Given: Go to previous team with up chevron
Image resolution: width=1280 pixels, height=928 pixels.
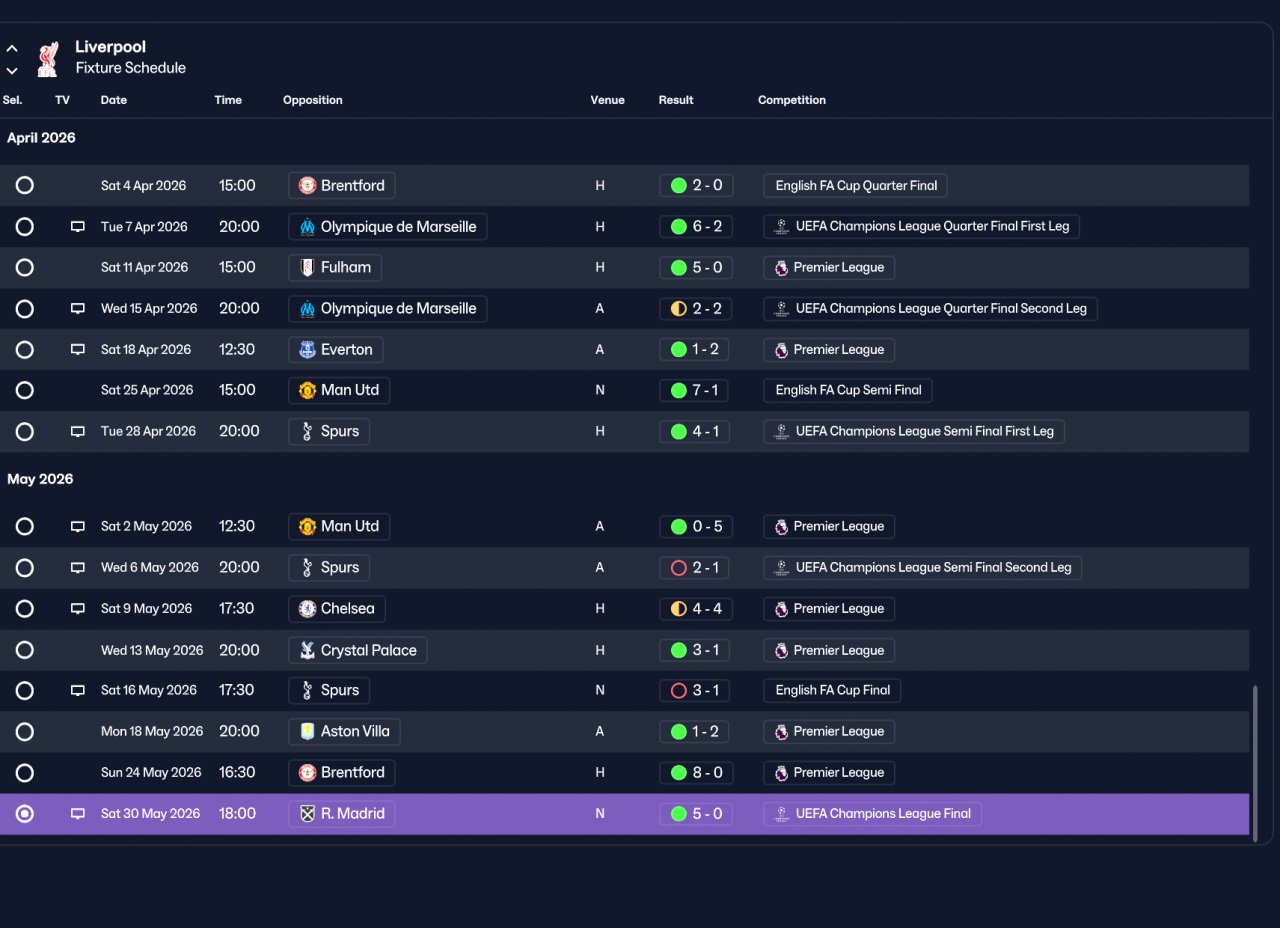Looking at the screenshot, I should tap(12, 48).
